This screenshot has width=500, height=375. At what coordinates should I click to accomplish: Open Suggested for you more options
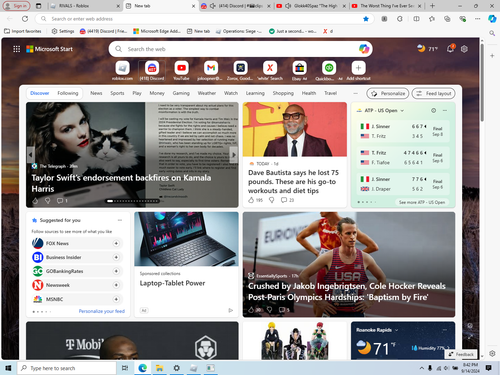point(120,220)
